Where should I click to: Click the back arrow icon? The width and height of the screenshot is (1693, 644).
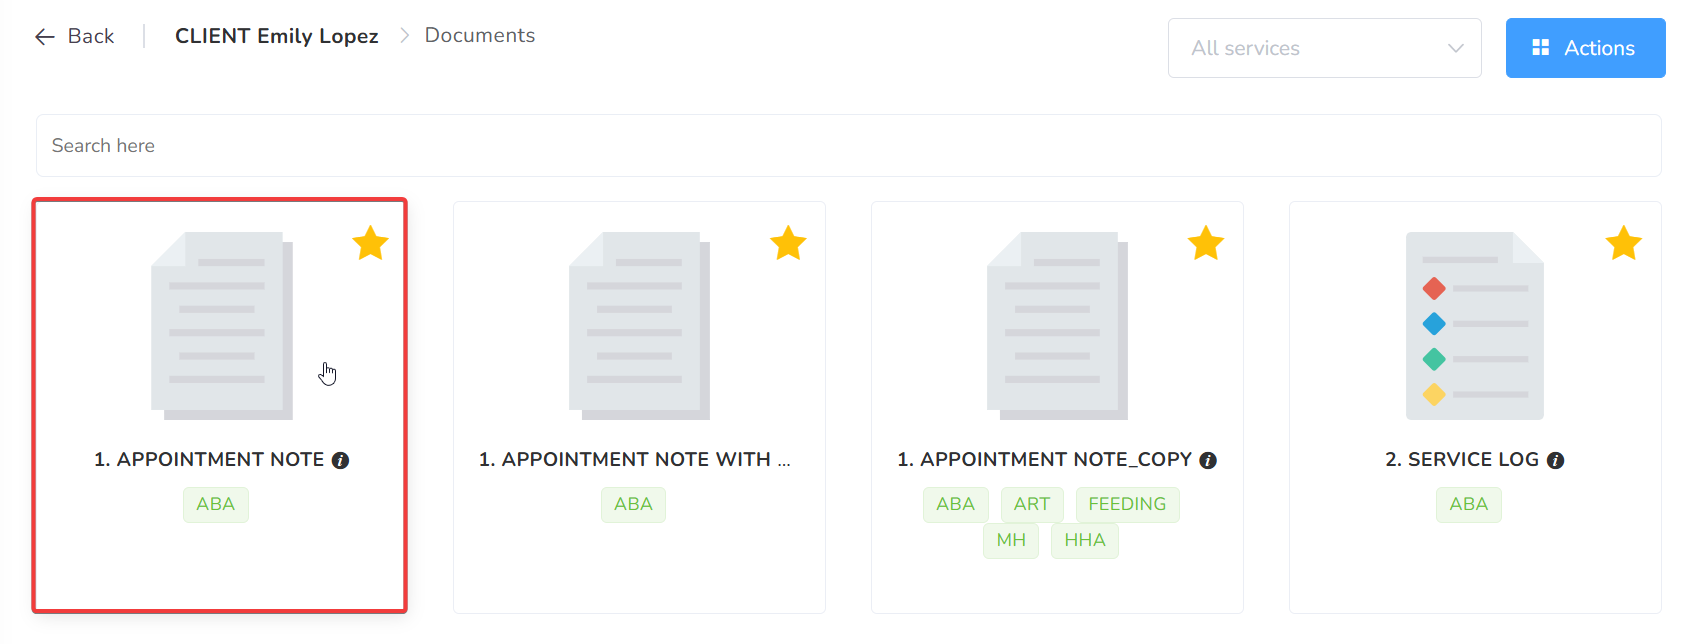point(44,37)
